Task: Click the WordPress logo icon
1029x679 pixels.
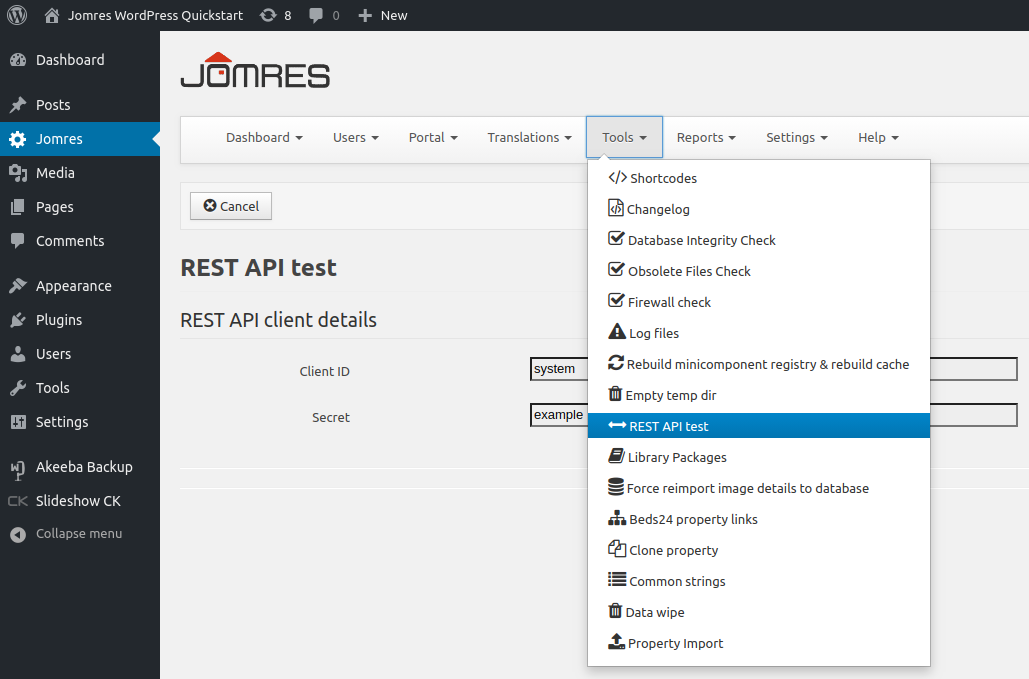Action: tap(16, 15)
